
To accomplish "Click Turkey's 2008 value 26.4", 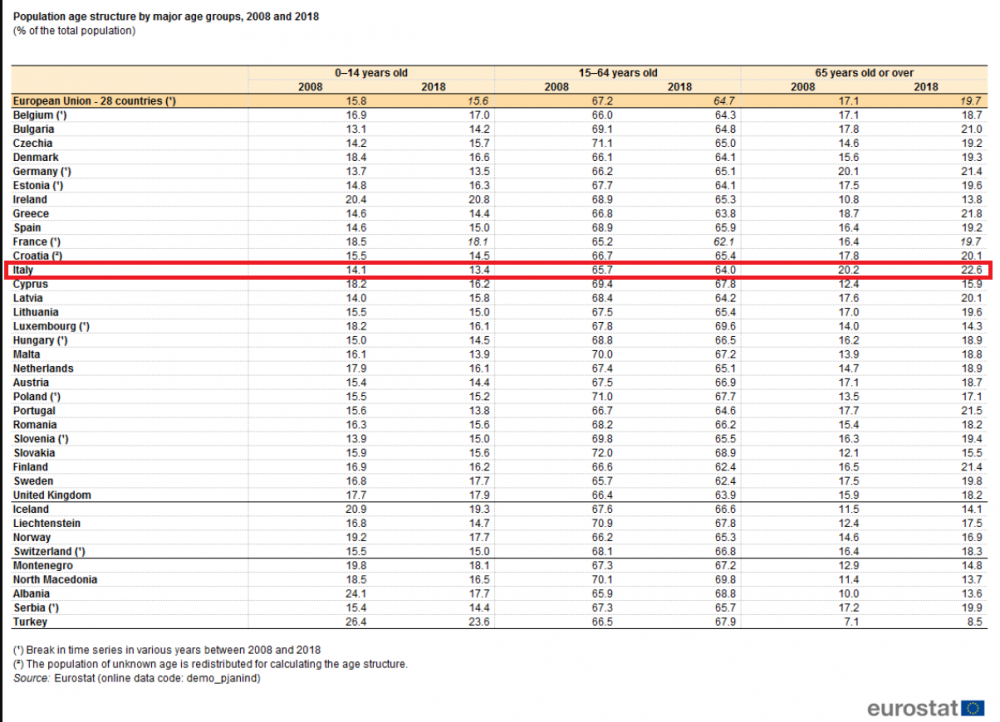I will click(356, 622).
